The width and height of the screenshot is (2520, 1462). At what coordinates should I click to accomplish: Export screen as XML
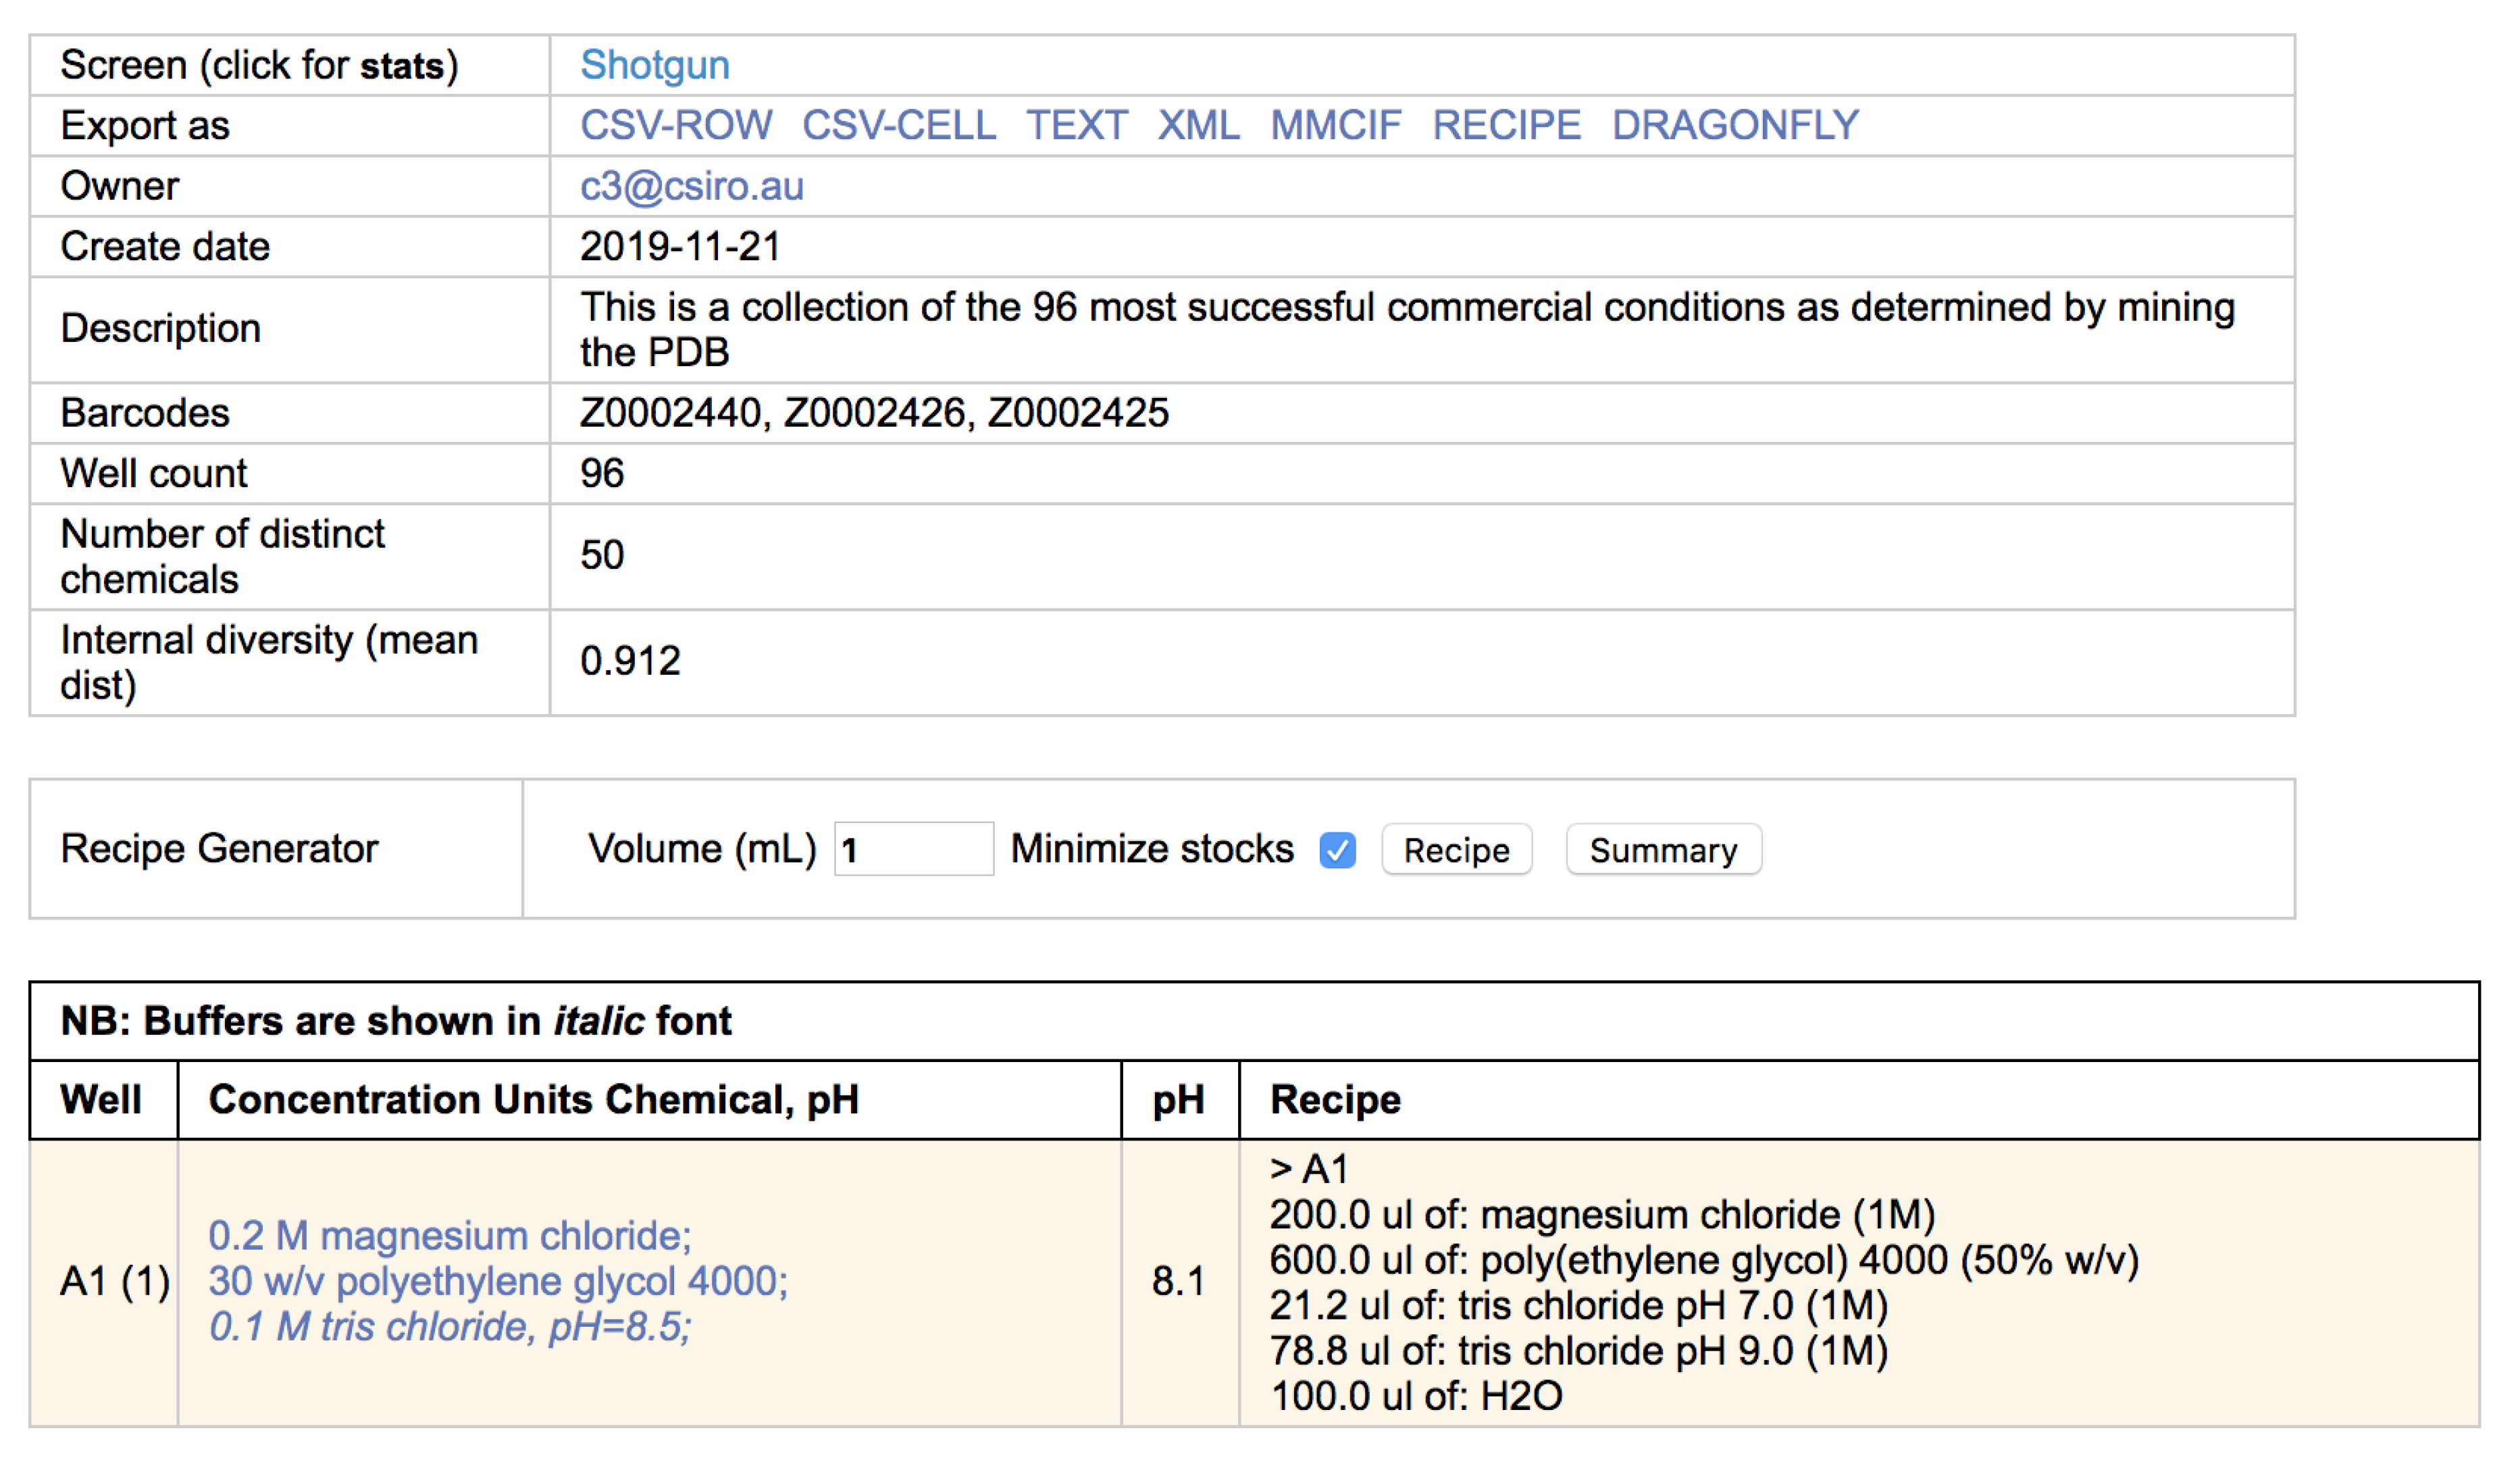pyautogui.click(x=1198, y=125)
